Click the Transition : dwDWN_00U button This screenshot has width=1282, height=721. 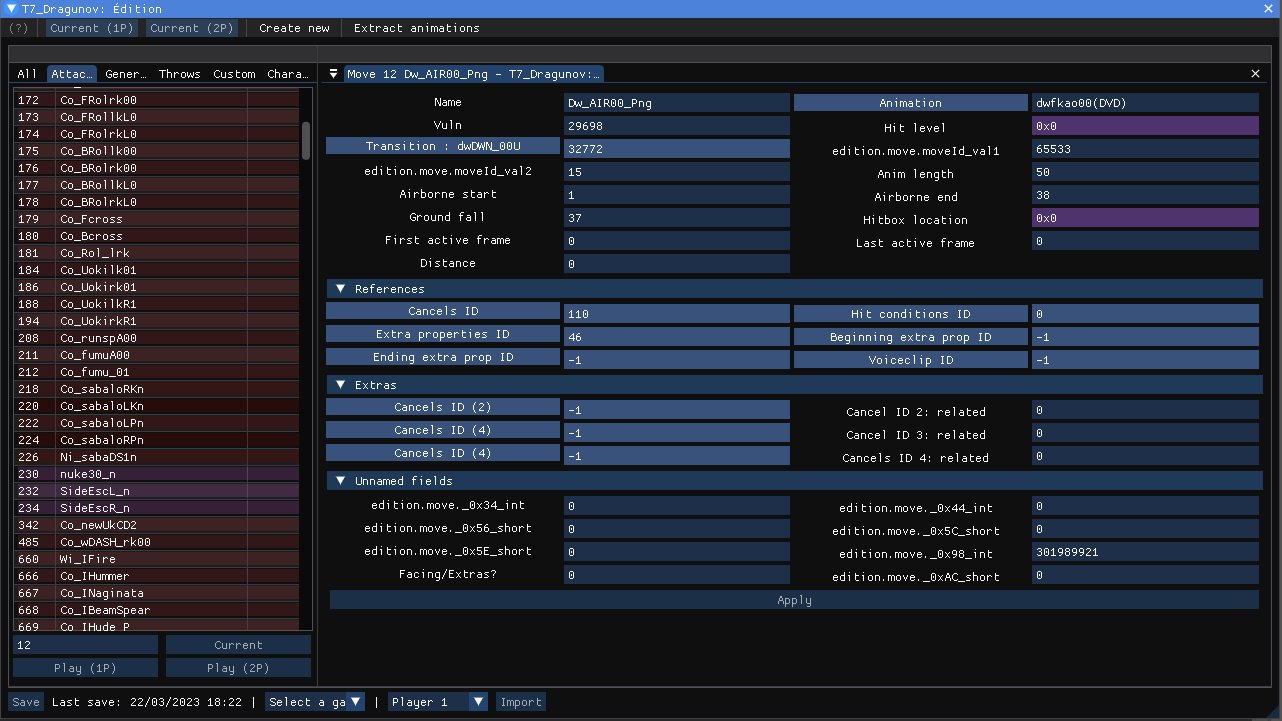(443, 146)
